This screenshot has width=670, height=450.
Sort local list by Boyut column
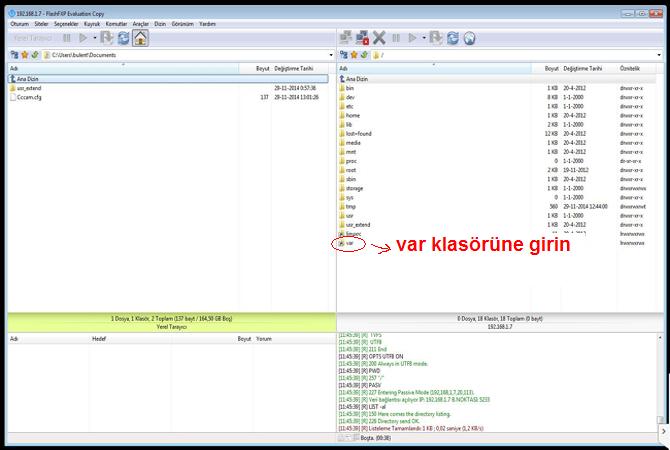pyautogui.click(x=262, y=69)
